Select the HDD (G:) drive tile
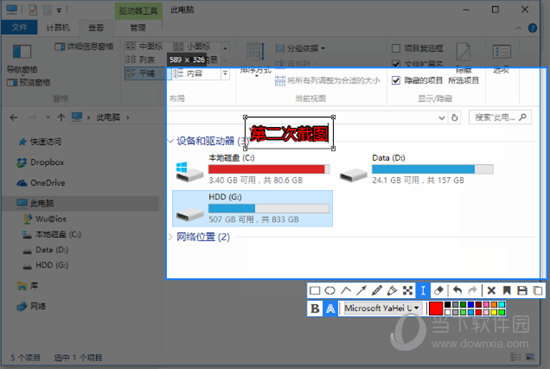The height and width of the screenshot is (369, 550). click(253, 208)
